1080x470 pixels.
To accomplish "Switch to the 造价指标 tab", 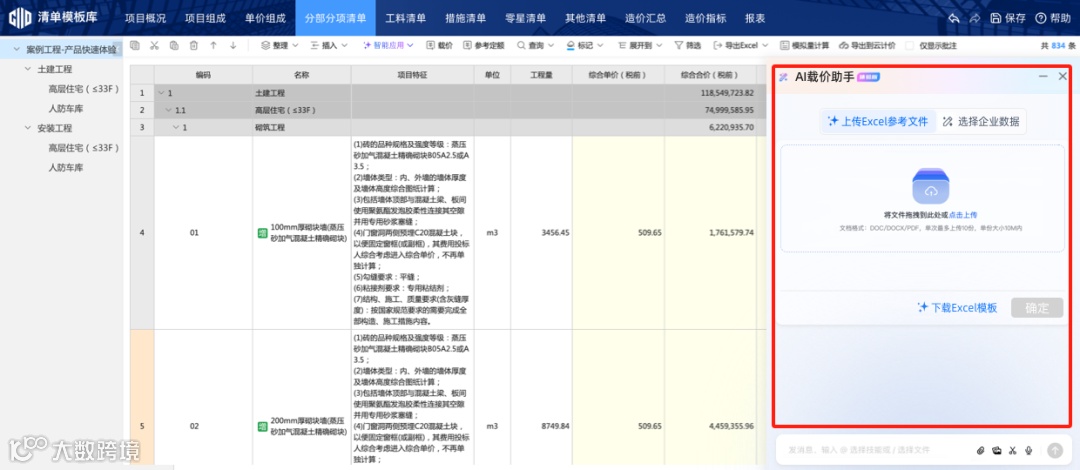I will (x=705, y=19).
